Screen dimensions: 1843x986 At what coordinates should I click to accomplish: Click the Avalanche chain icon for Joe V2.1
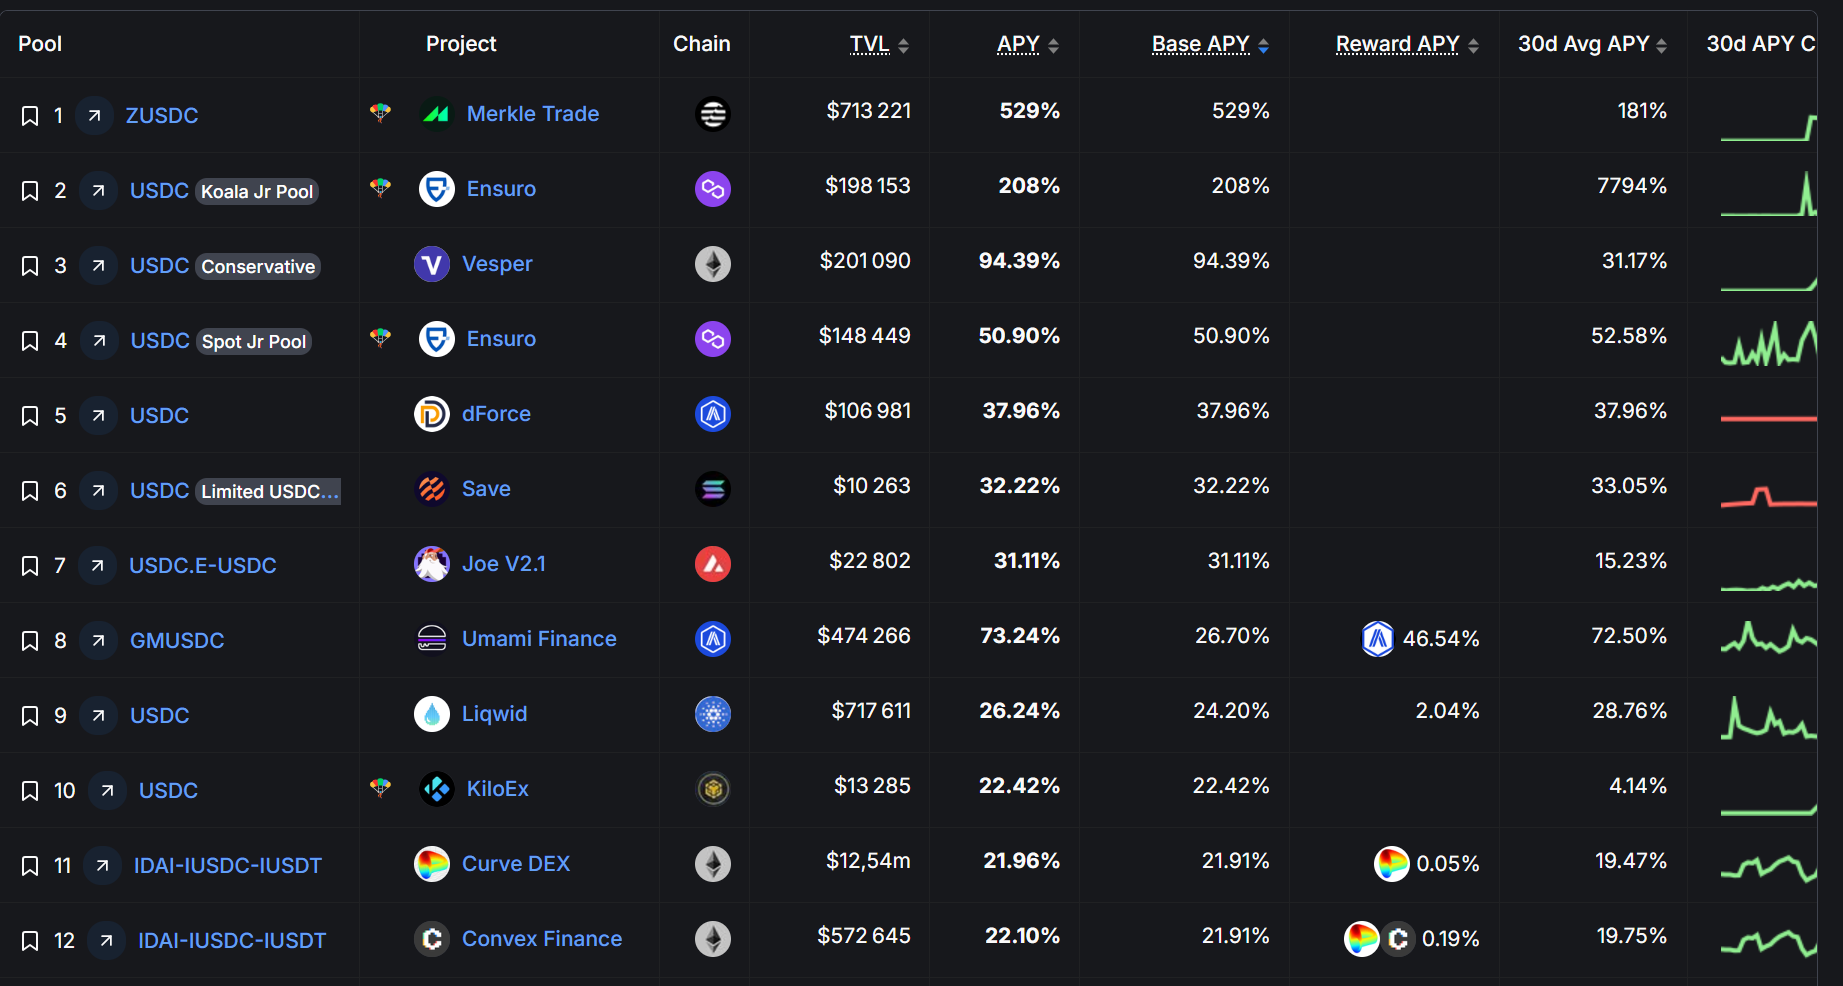tap(713, 564)
